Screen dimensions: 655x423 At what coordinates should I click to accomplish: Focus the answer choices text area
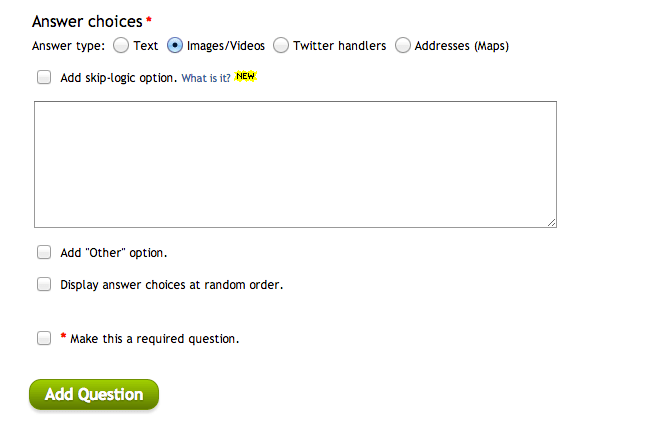click(295, 164)
